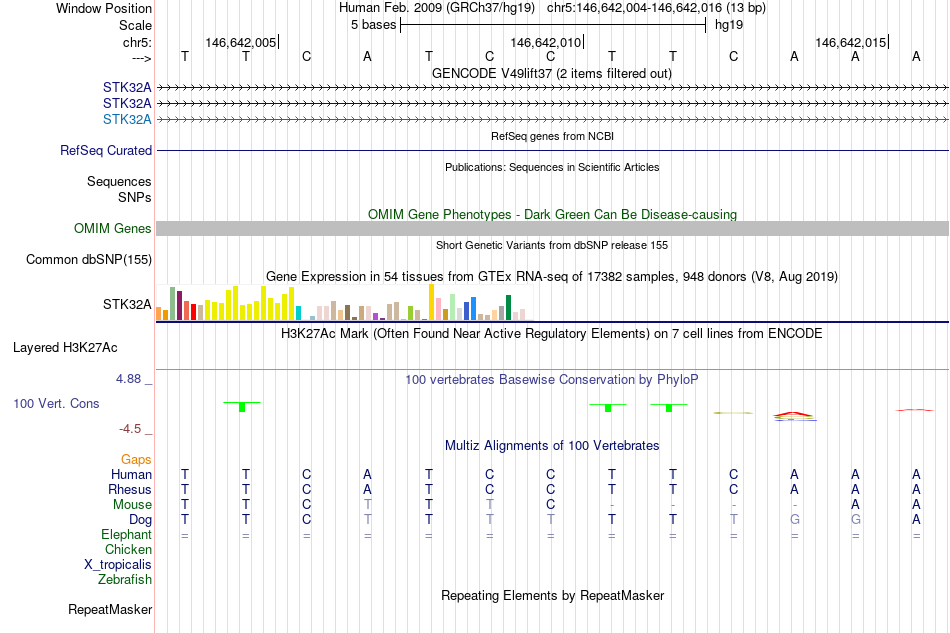Click the OMIM Genes track label
The image size is (950, 633).
point(112,228)
